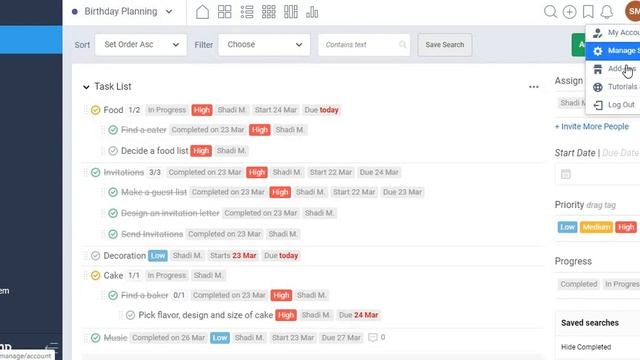Select the highlighted Manage menu entry

click(614, 51)
